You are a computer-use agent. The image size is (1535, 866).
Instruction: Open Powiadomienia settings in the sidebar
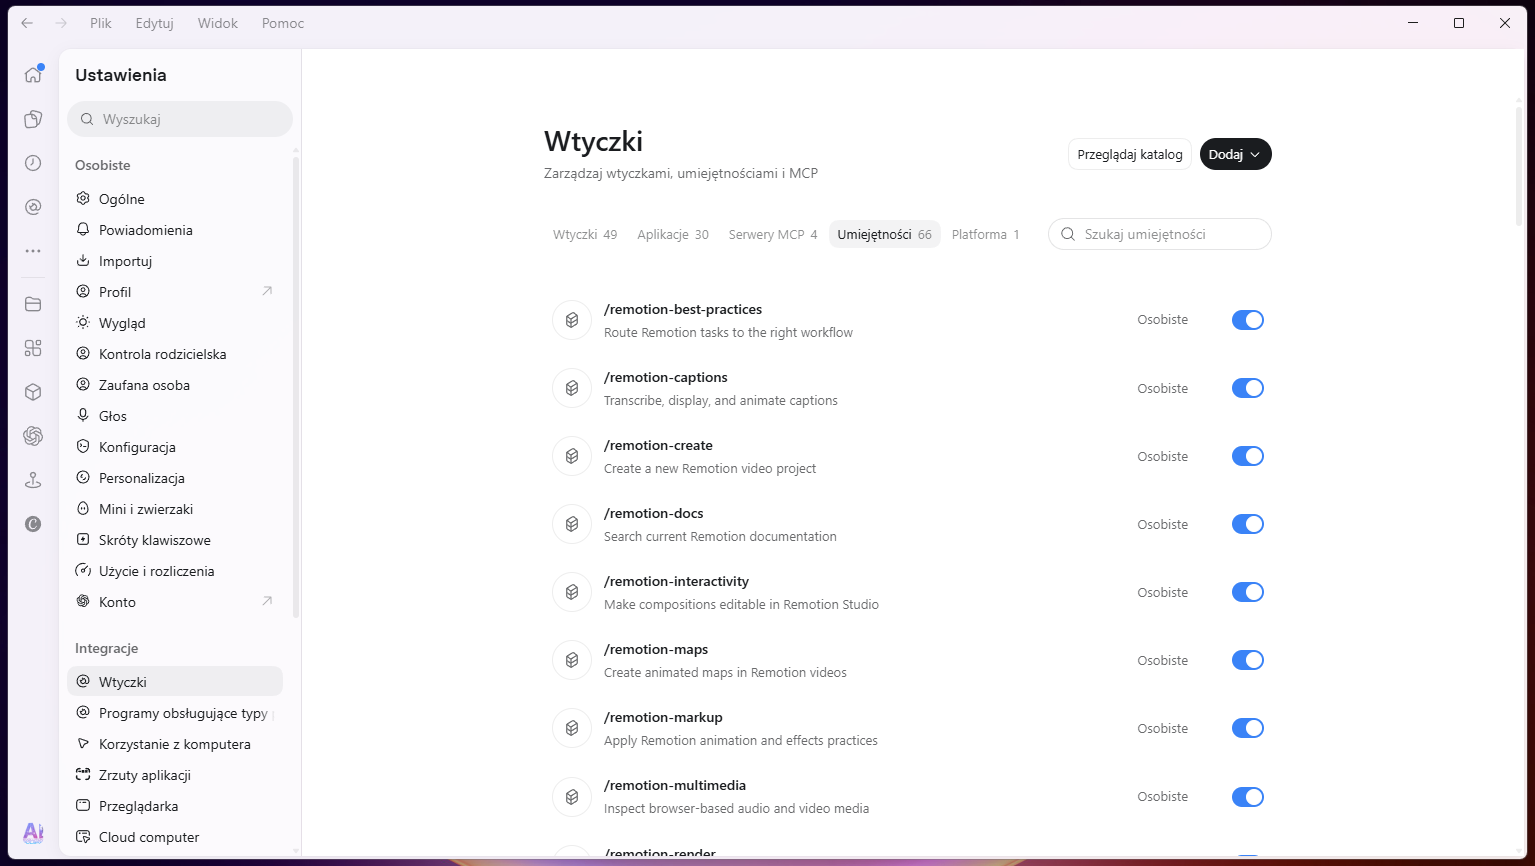click(x=175, y=230)
